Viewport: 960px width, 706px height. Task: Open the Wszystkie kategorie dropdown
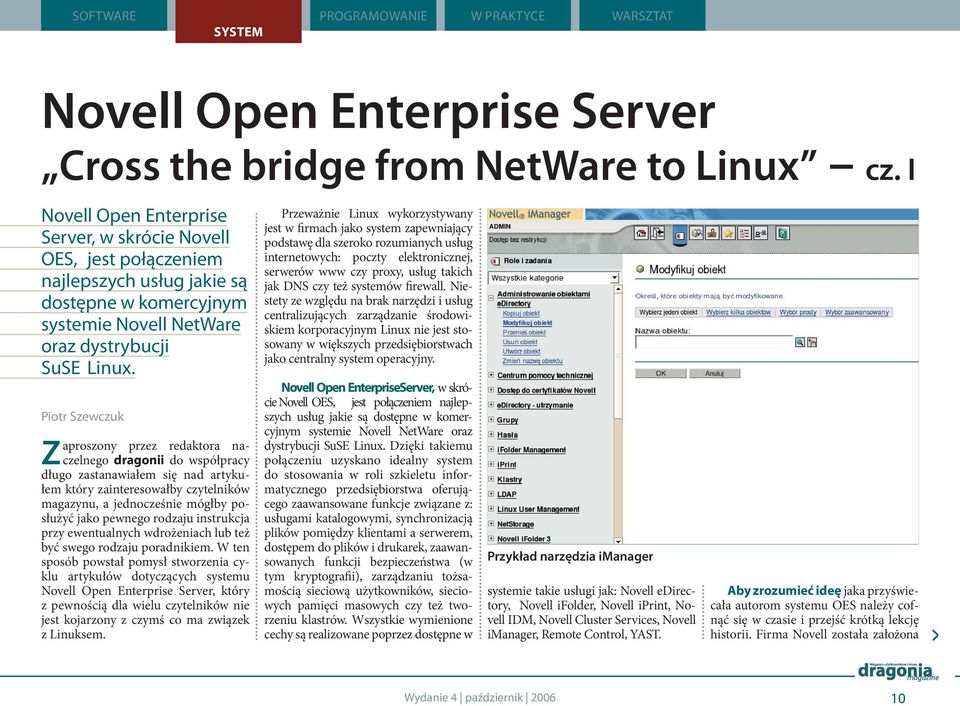(554, 278)
